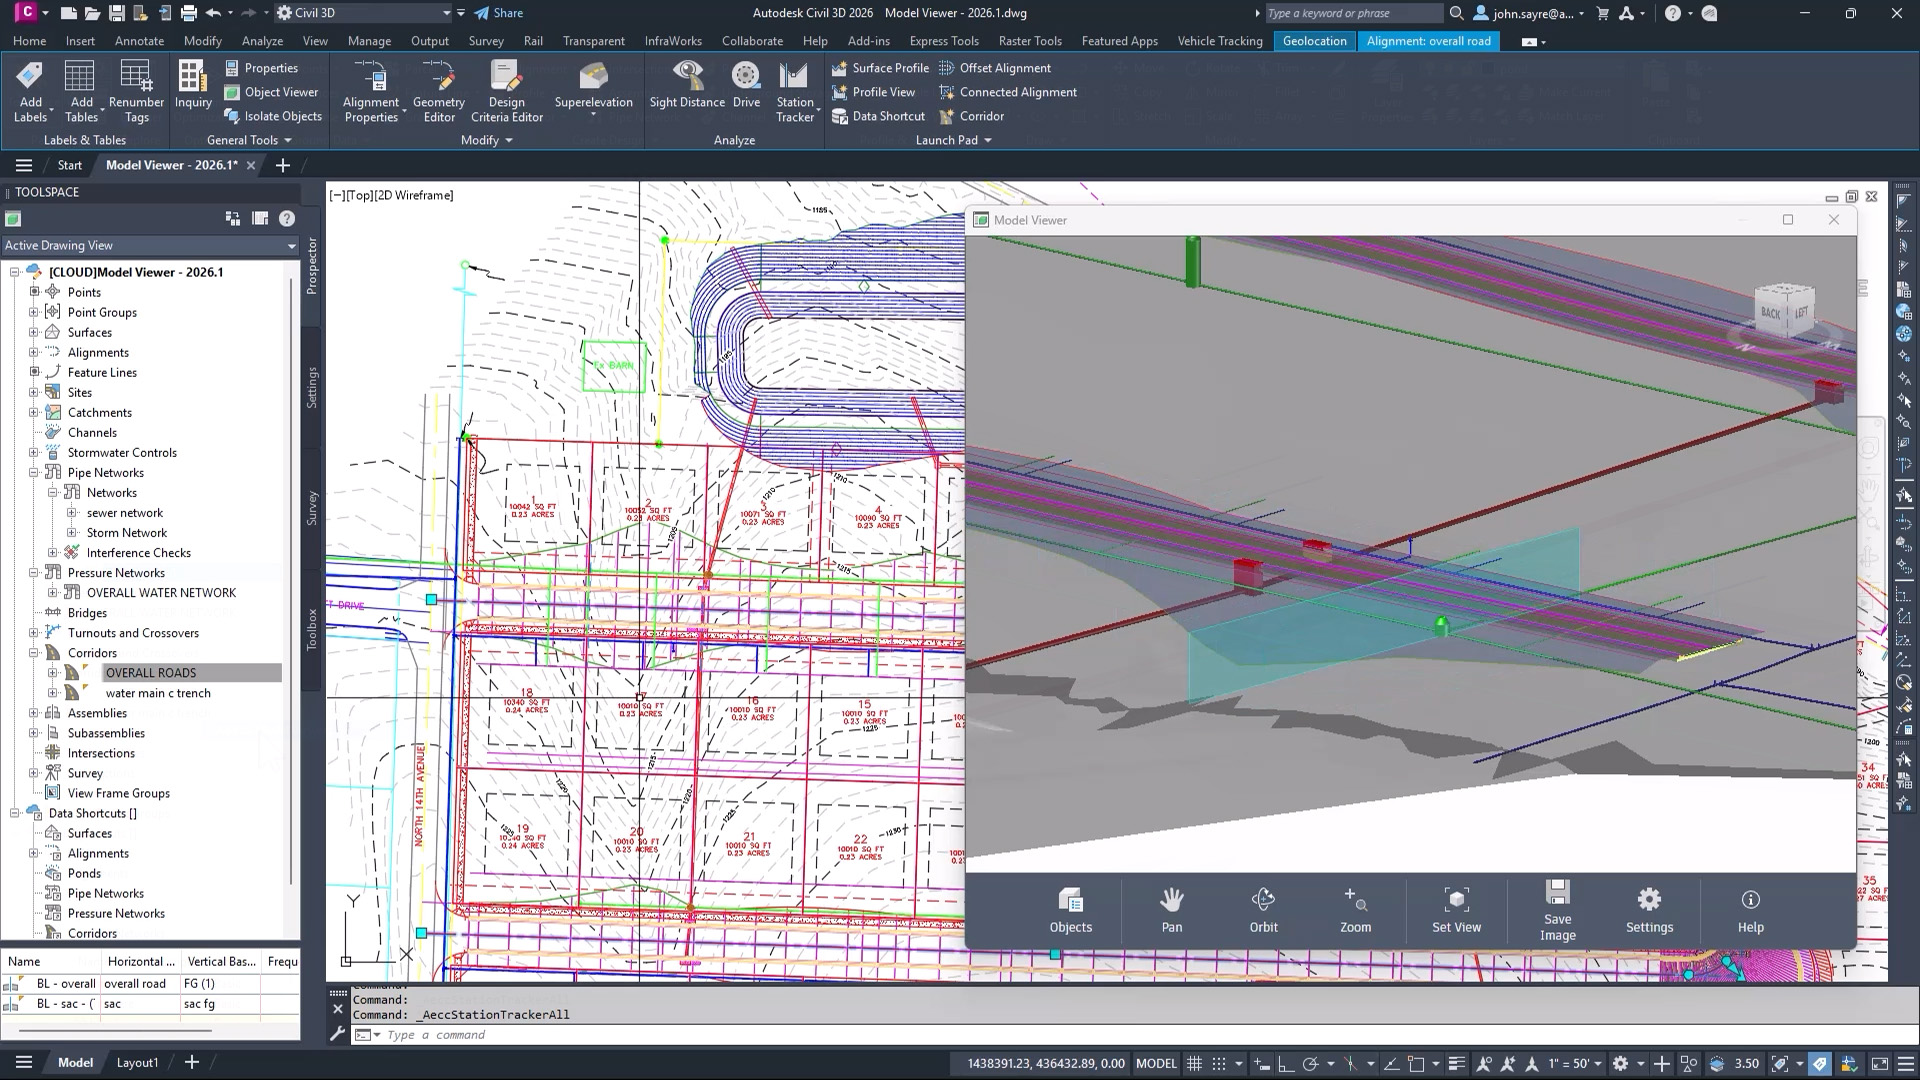Open the Active Drawing View dropdown
The height and width of the screenshot is (1080, 1920).
pos(150,245)
